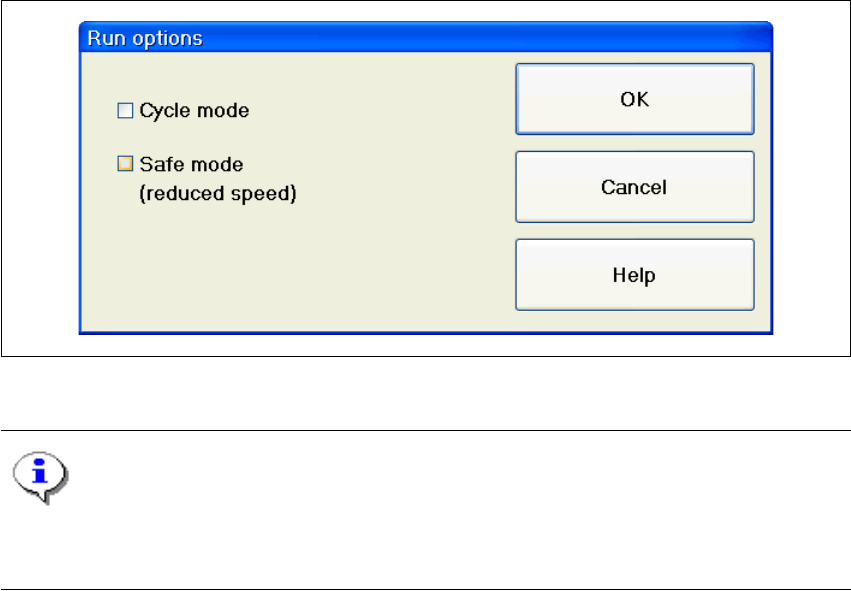The image size is (851, 591).
Task: Click the blue info speech-bubble icon
Action: pos(40,473)
